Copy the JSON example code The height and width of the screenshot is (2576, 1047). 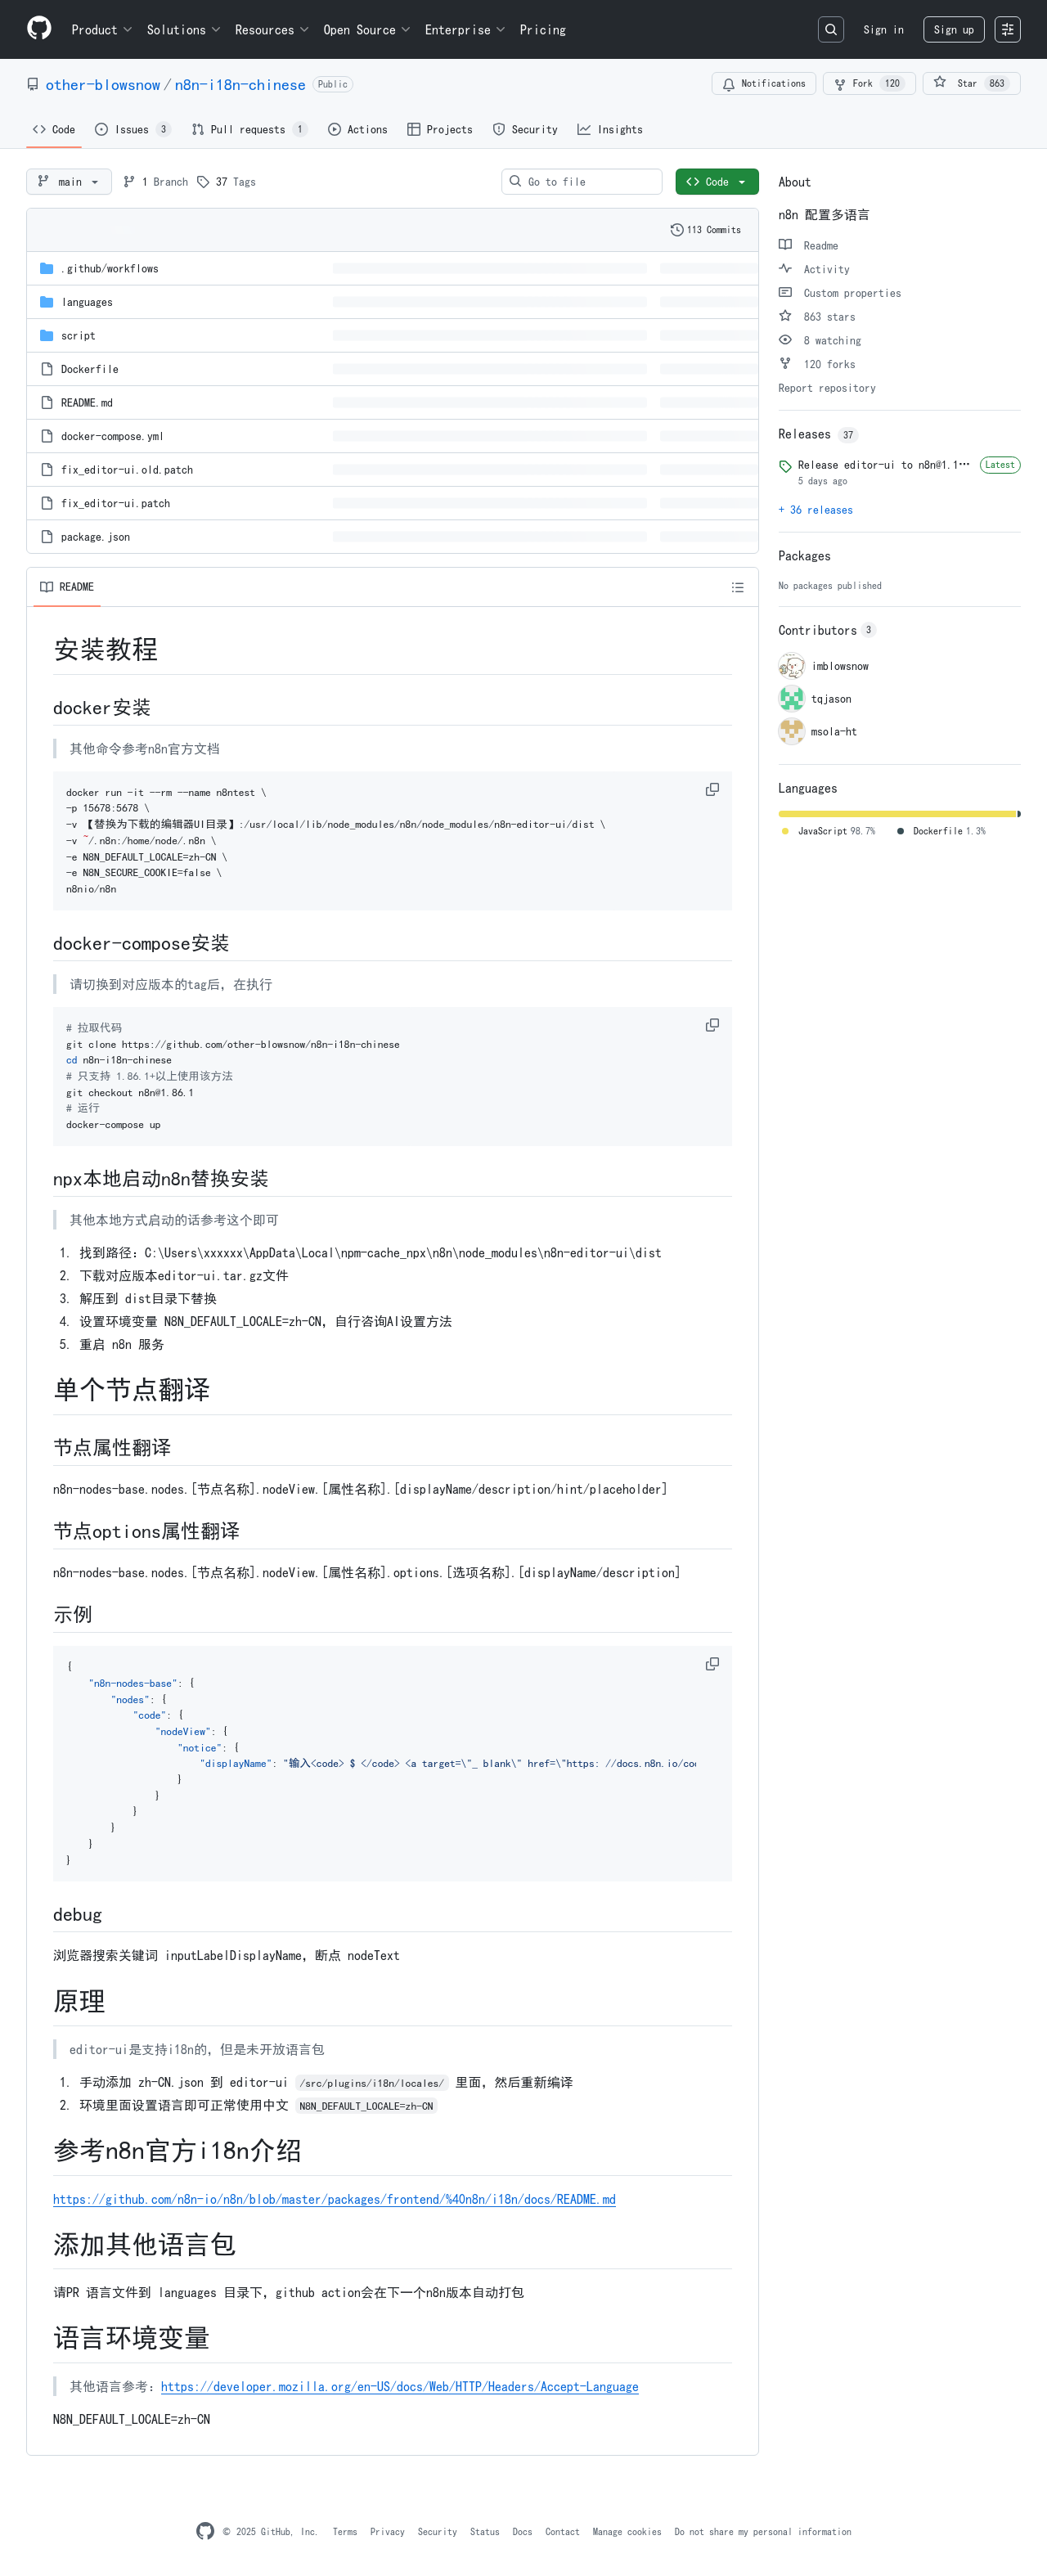(x=712, y=1665)
